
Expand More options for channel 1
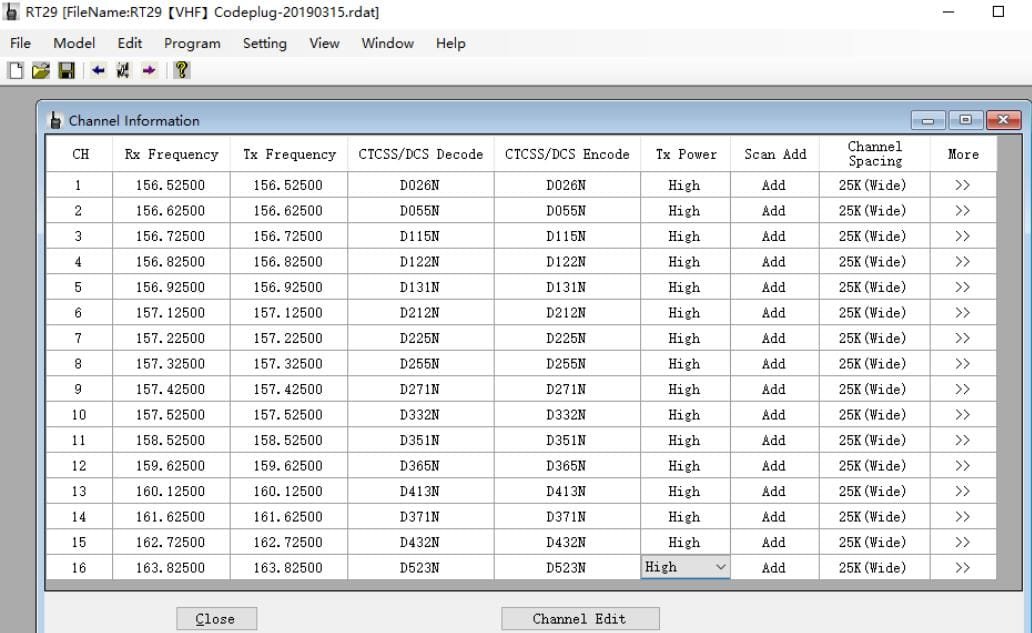coord(963,185)
